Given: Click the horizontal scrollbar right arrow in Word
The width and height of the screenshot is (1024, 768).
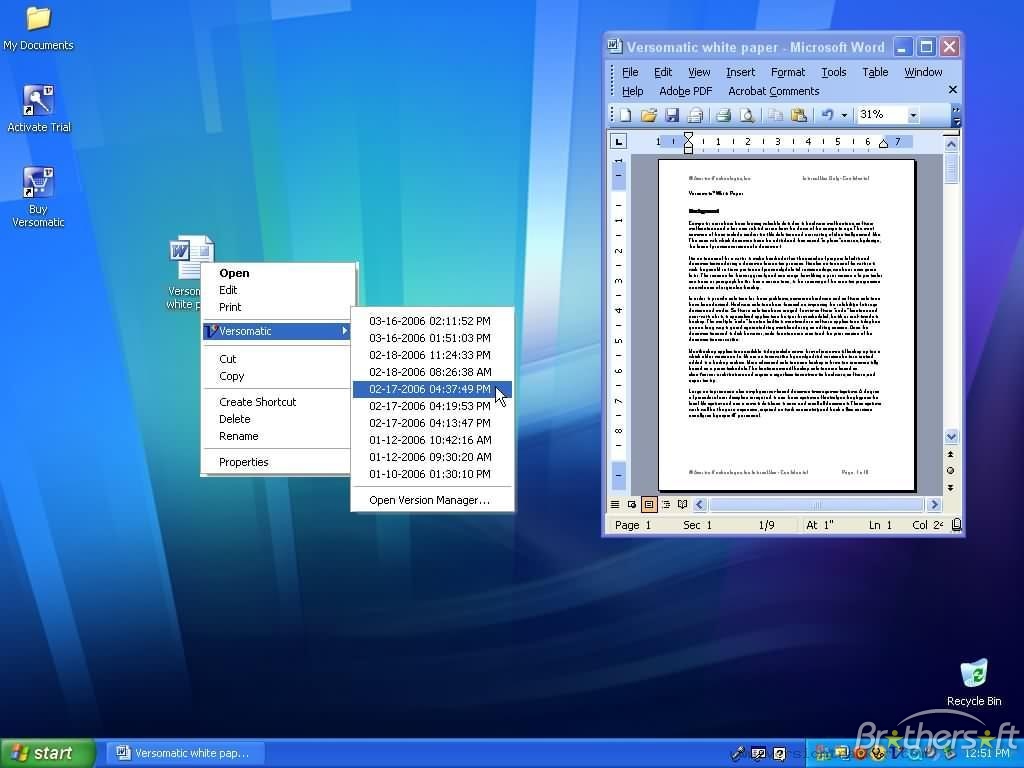Looking at the screenshot, I should (934, 504).
